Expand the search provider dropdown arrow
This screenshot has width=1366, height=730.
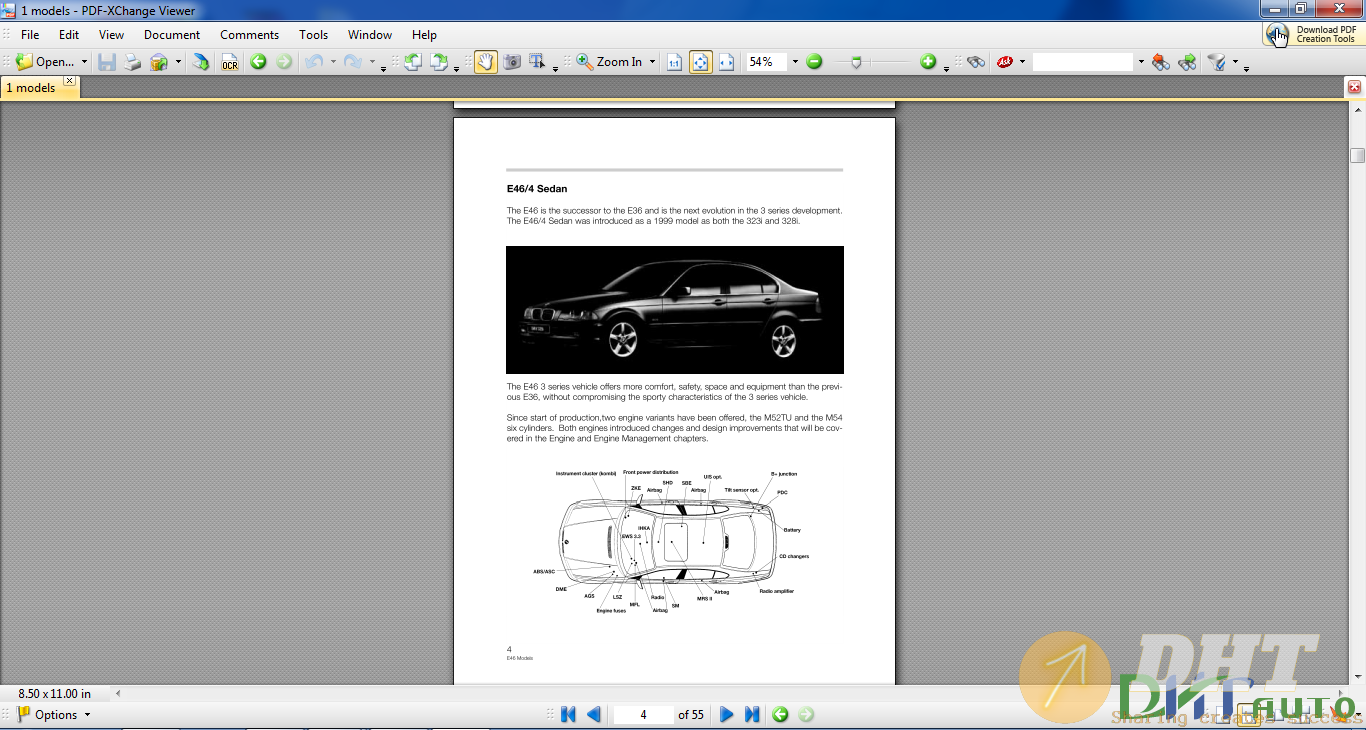[1022, 62]
